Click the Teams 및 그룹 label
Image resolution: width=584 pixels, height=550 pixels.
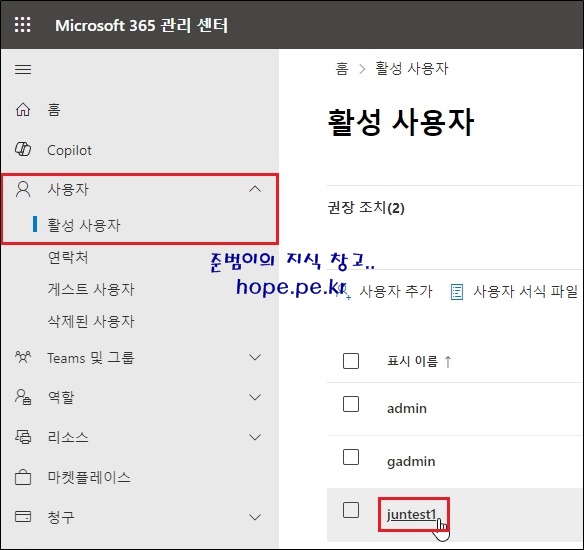pos(91,358)
